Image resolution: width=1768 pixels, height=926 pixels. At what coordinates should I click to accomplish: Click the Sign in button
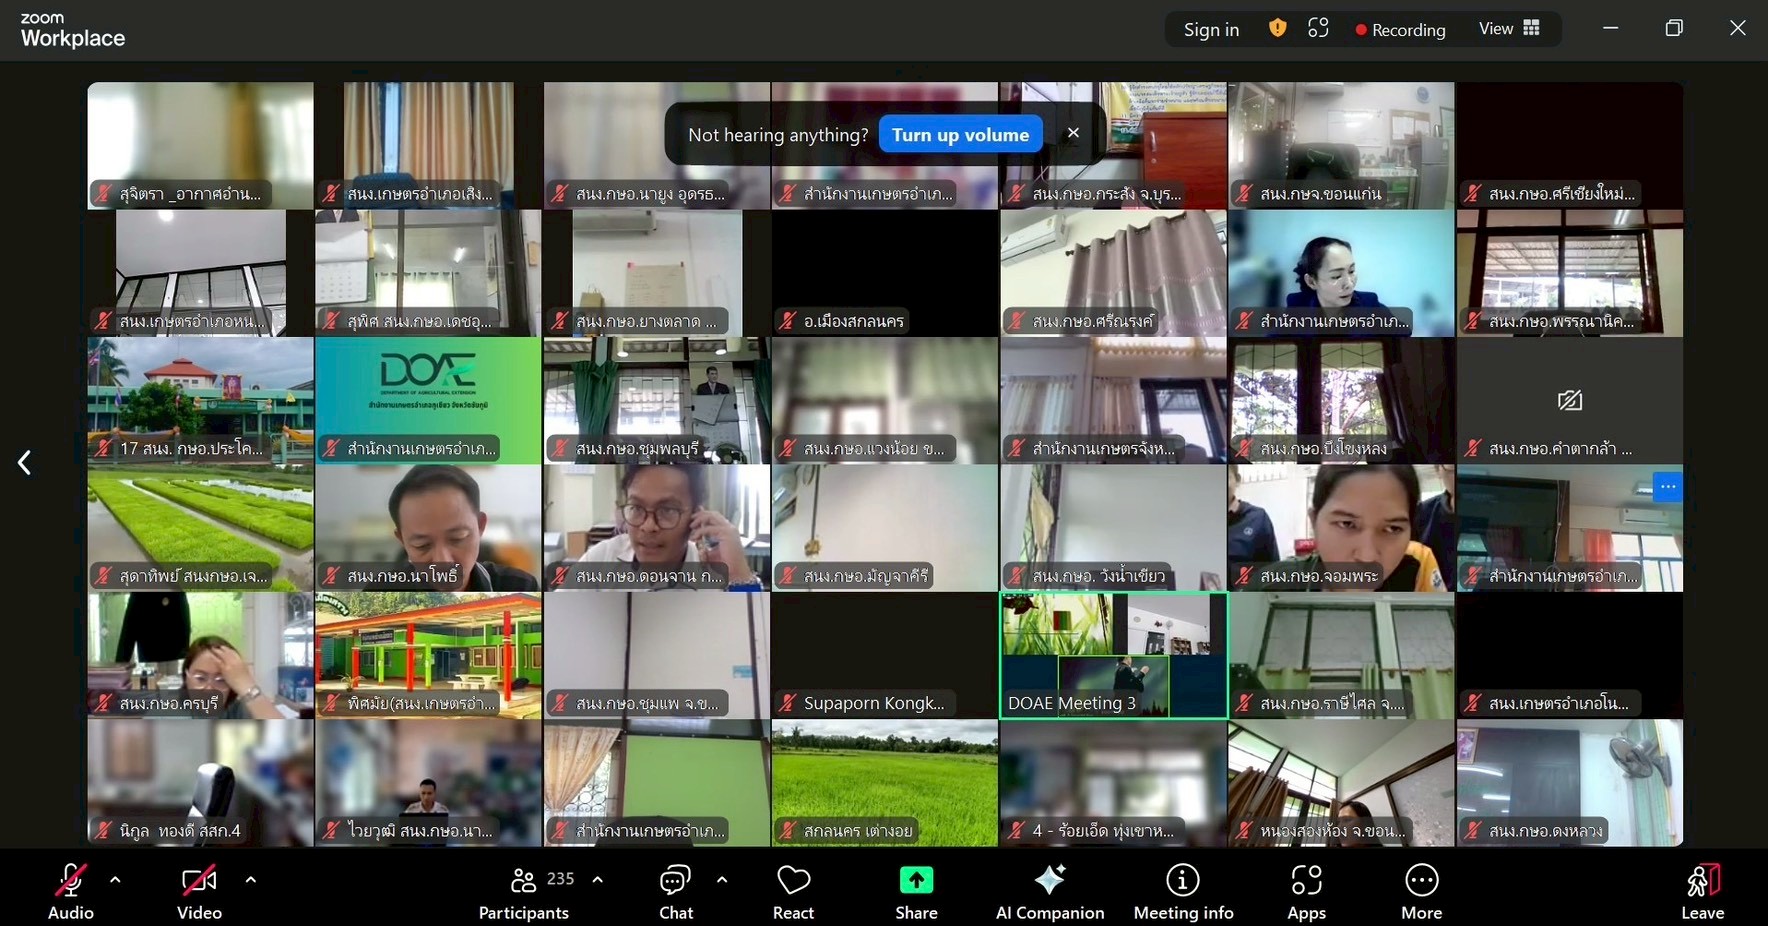click(1211, 30)
